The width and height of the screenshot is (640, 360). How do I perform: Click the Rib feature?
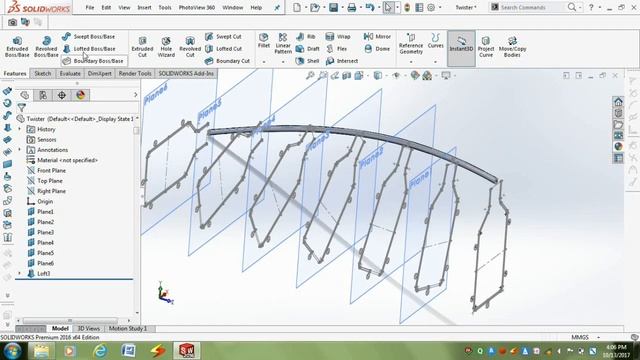(306, 37)
